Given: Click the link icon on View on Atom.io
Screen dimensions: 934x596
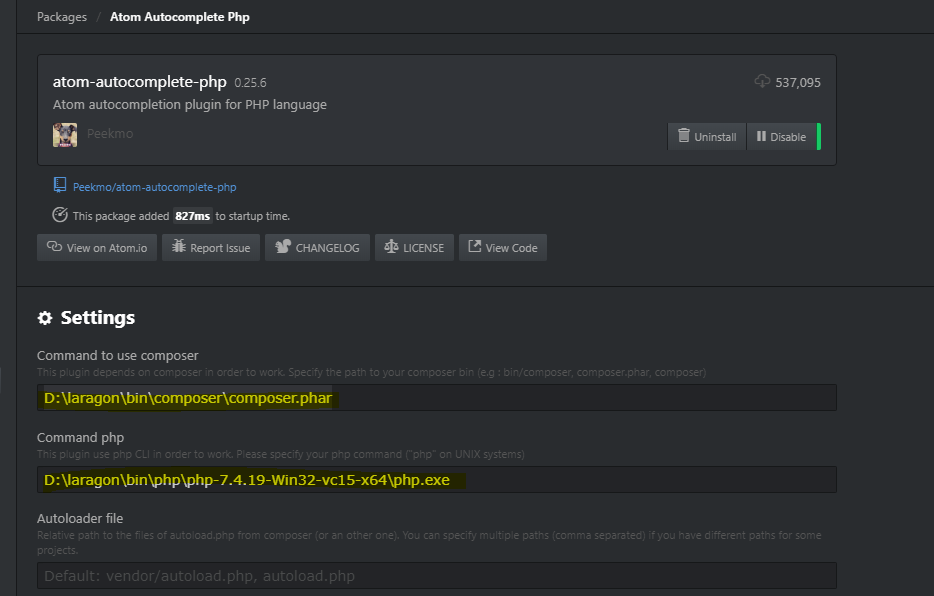Looking at the screenshot, I should [54, 246].
